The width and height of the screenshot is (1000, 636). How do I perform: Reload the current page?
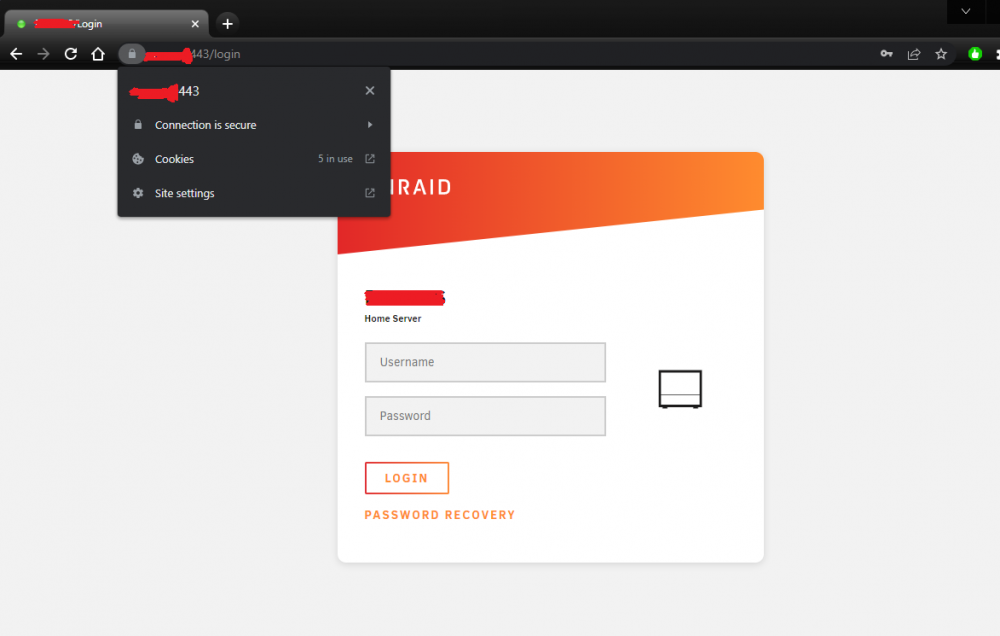(x=71, y=54)
